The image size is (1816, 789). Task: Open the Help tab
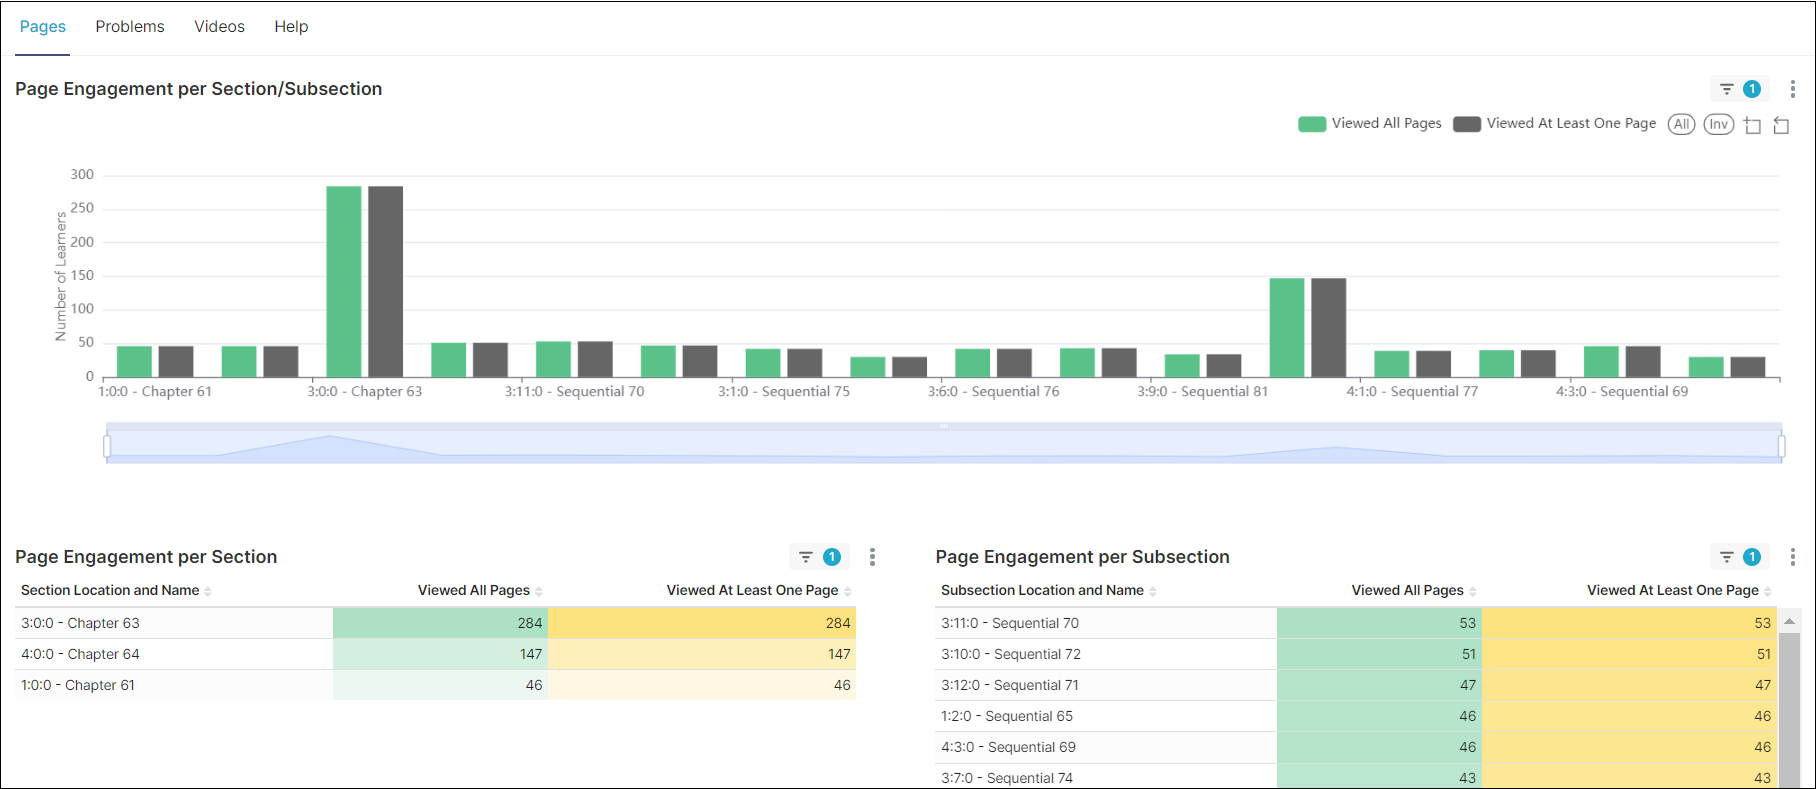click(291, 27)
